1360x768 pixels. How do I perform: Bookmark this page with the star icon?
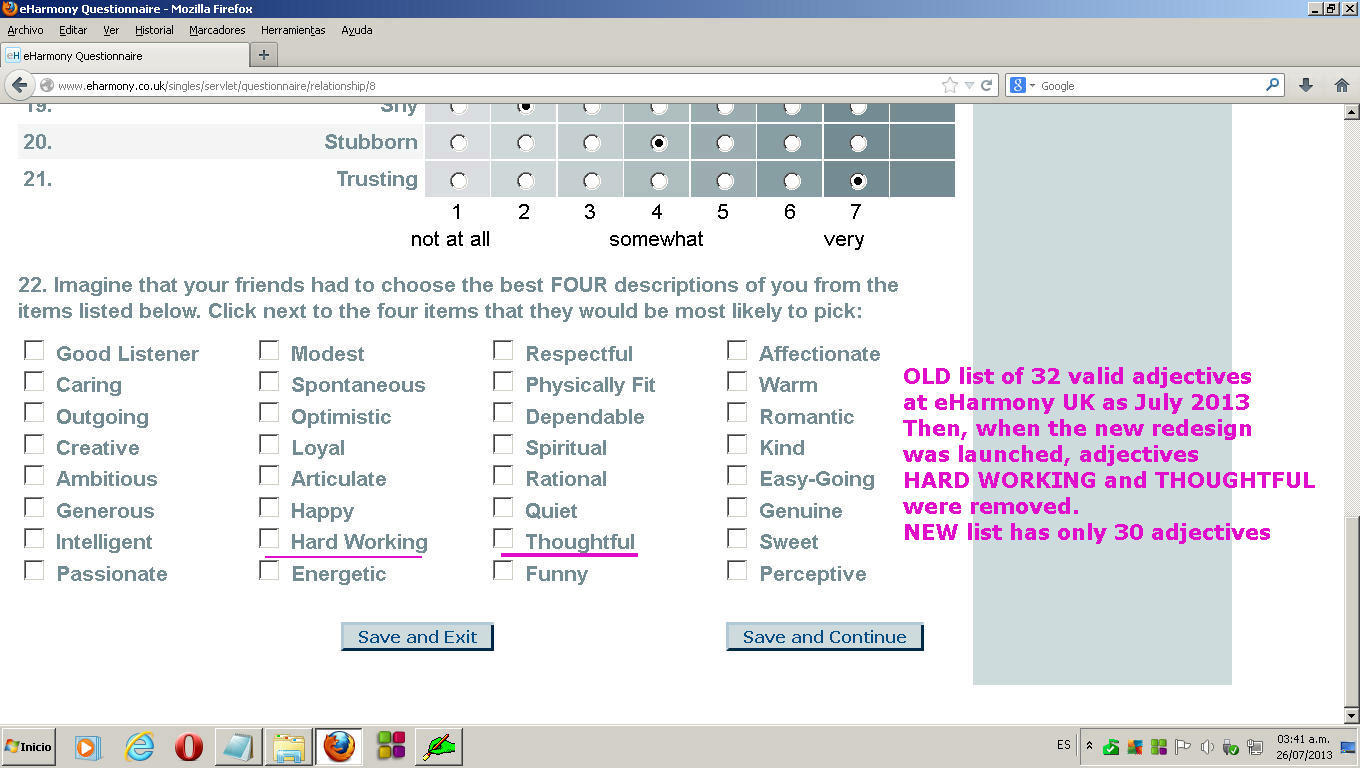950,86
